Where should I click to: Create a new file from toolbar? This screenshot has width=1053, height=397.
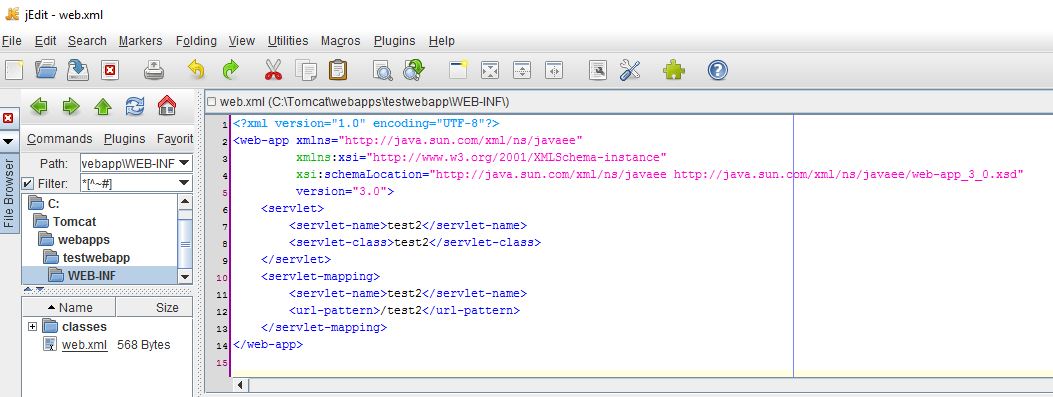pos(14,70)
